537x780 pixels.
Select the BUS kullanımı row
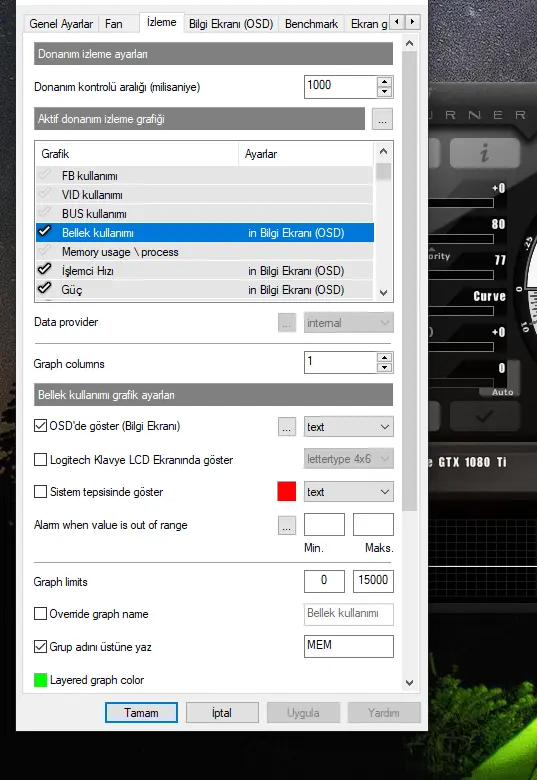204,213
